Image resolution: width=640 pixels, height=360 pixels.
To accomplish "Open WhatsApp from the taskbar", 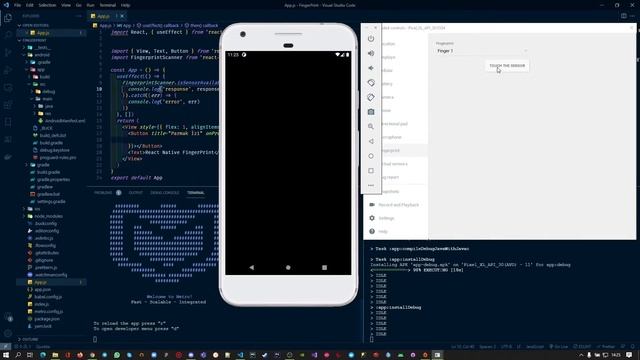I will [x=117, y=355].
